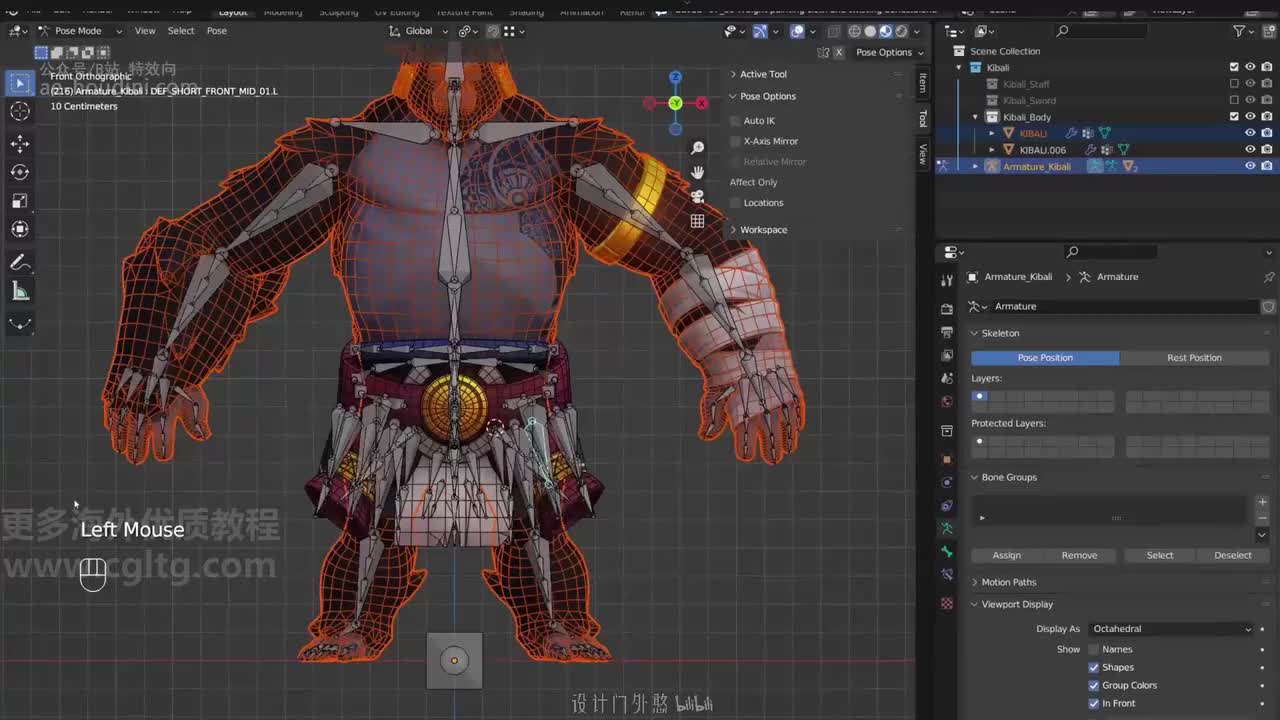
Task: Enable X-Axis Mirror checkbox
Action: 736,141
